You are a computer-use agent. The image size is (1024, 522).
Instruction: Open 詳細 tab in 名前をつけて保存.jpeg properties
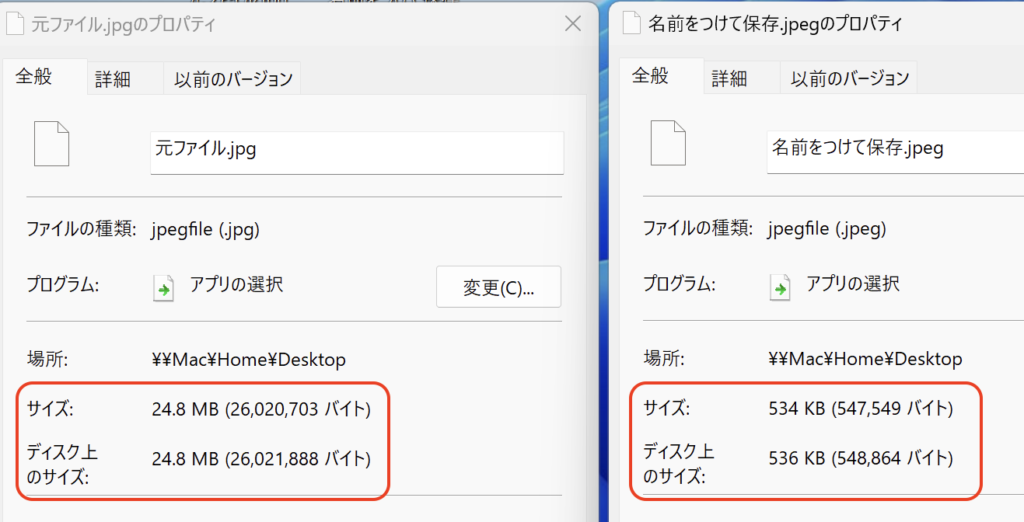click(741, 78)
